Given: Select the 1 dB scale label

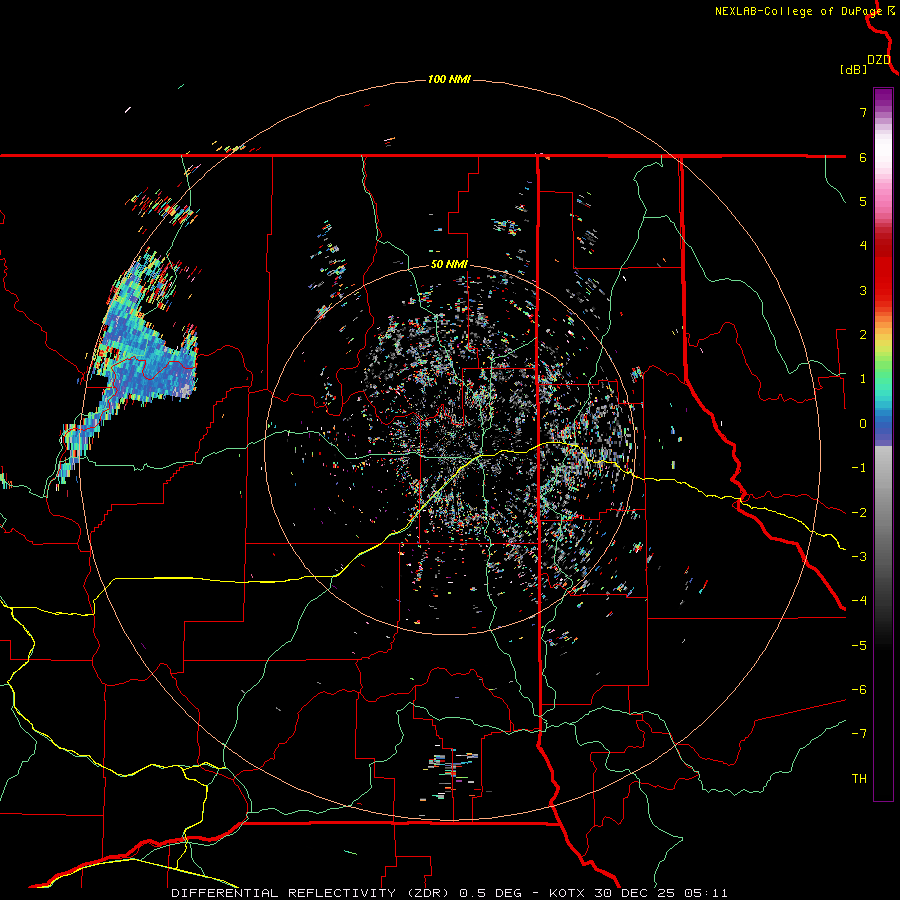Looking at the screenshot, I should tap(863, 379).
